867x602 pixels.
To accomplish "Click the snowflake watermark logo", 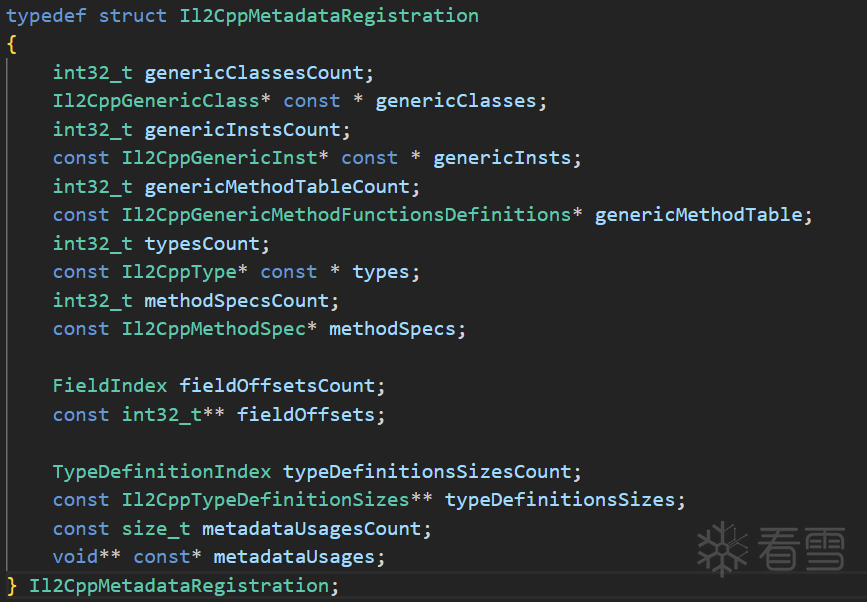I will click(x=722, y=549).
